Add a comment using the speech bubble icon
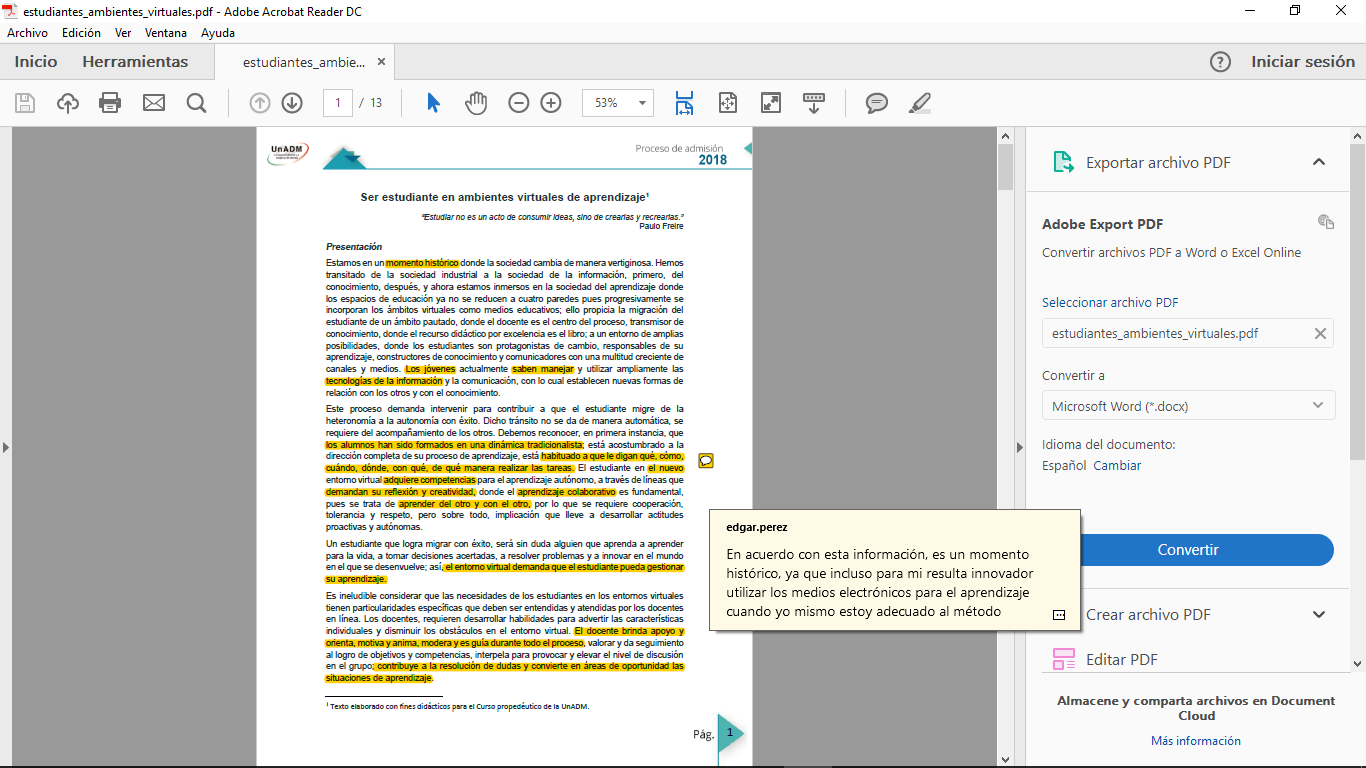Screen dimensions: 1366x768 [877, 103]
